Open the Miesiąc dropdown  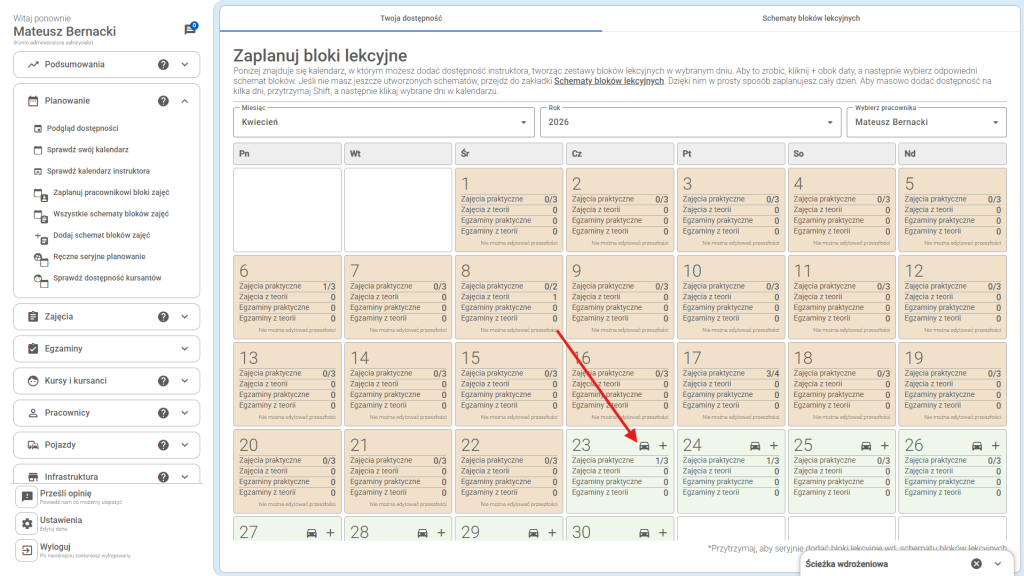(x=384, y=123)
